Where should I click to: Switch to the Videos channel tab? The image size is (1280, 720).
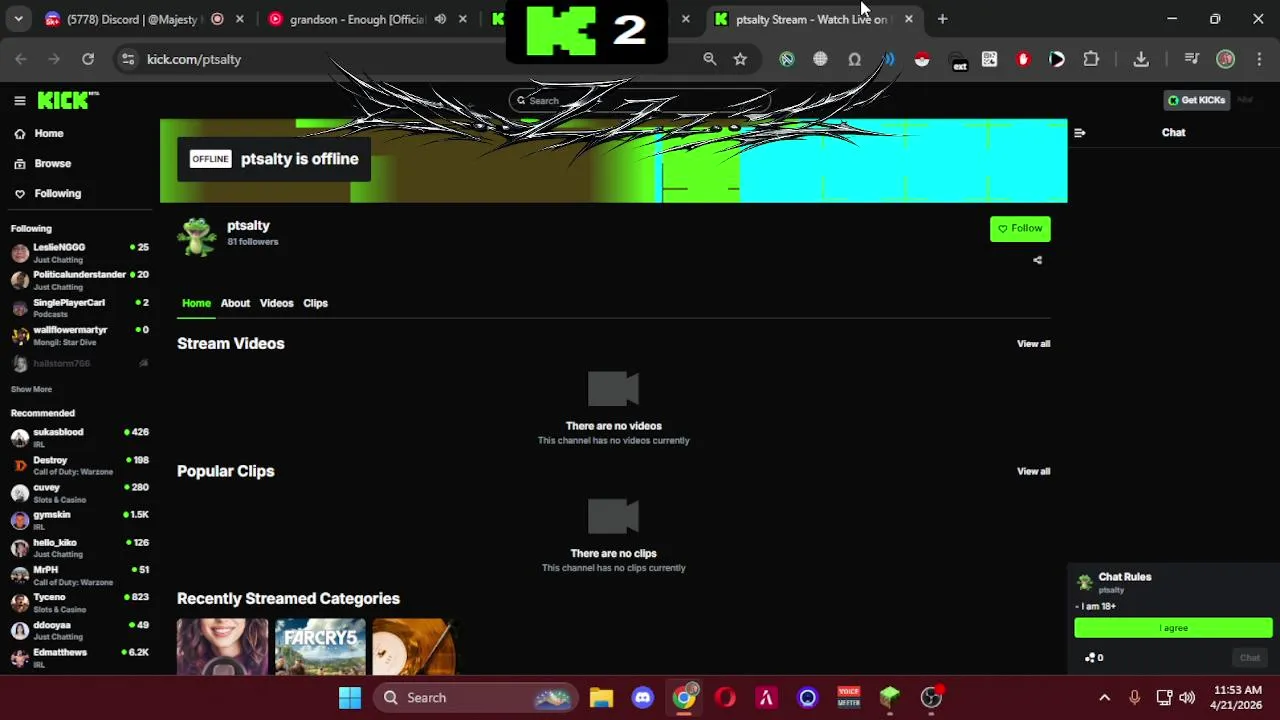pos(276,303)
